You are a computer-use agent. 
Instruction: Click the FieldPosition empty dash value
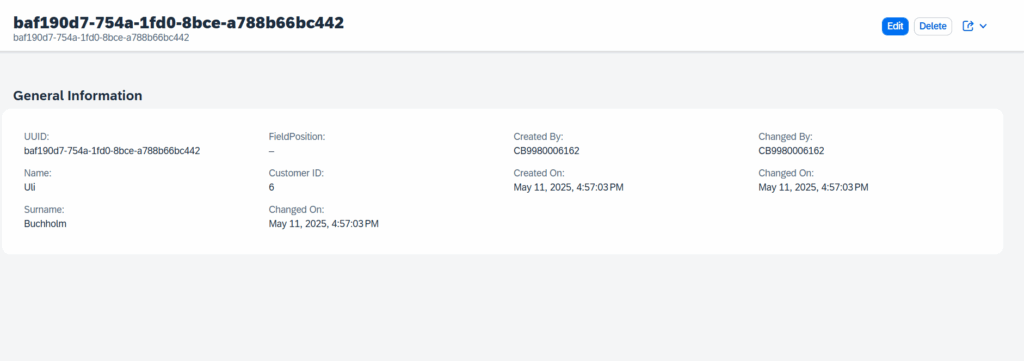[272, 151]
